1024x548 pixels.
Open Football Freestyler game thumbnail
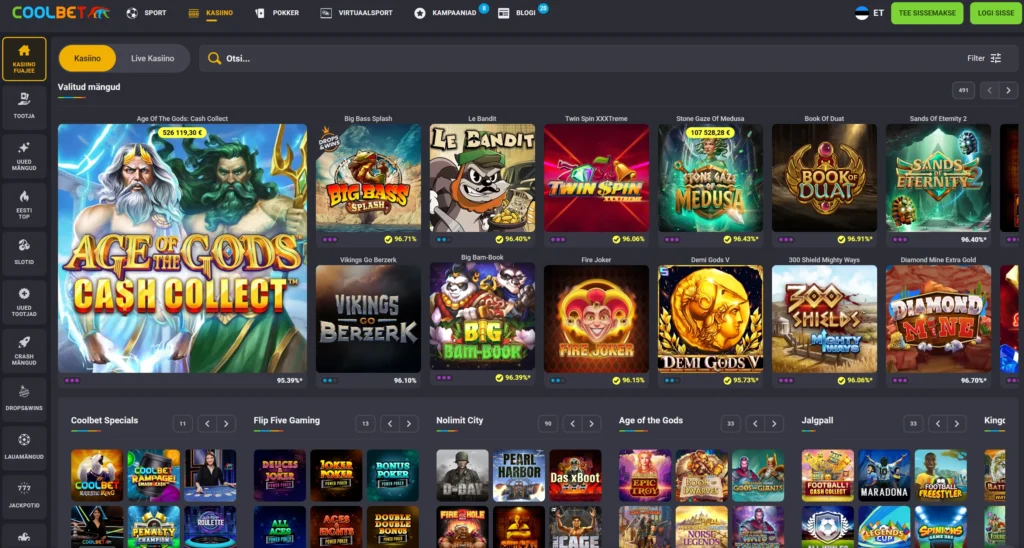click(940, 475)
